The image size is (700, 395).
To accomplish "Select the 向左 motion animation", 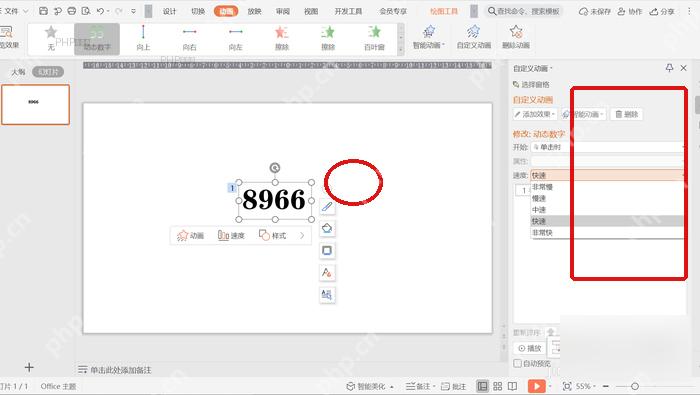I will click(236, 38).
